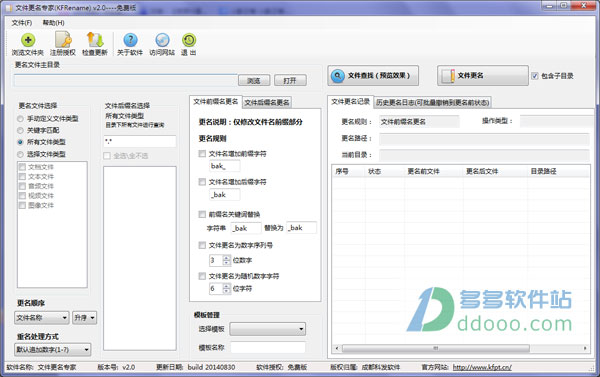Check the 文档文件 file type box
600x377 pixels.
(22, 167)
